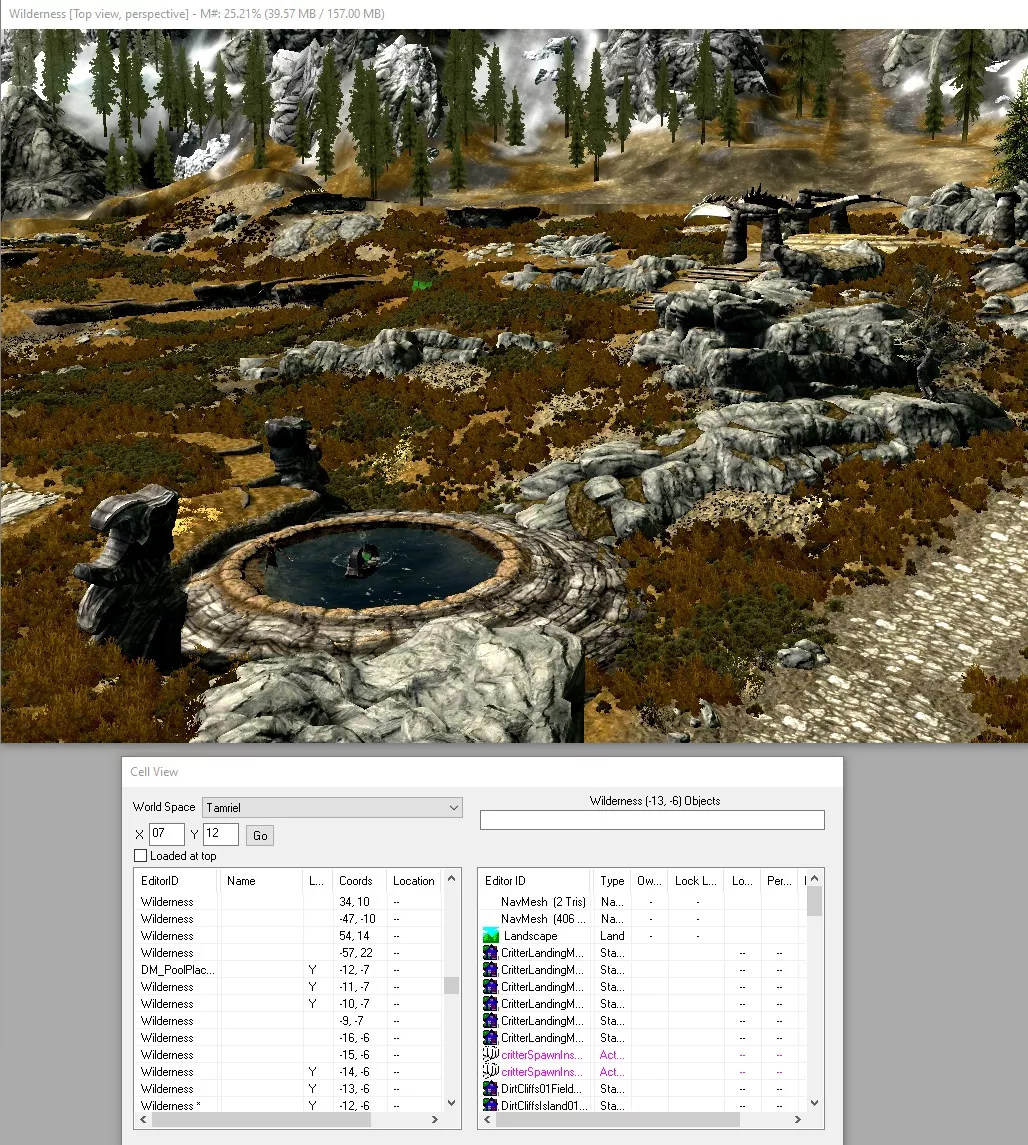Sort cell list by Coords column header
The width and height of the screenshot is (1028, 1145).
358,881
